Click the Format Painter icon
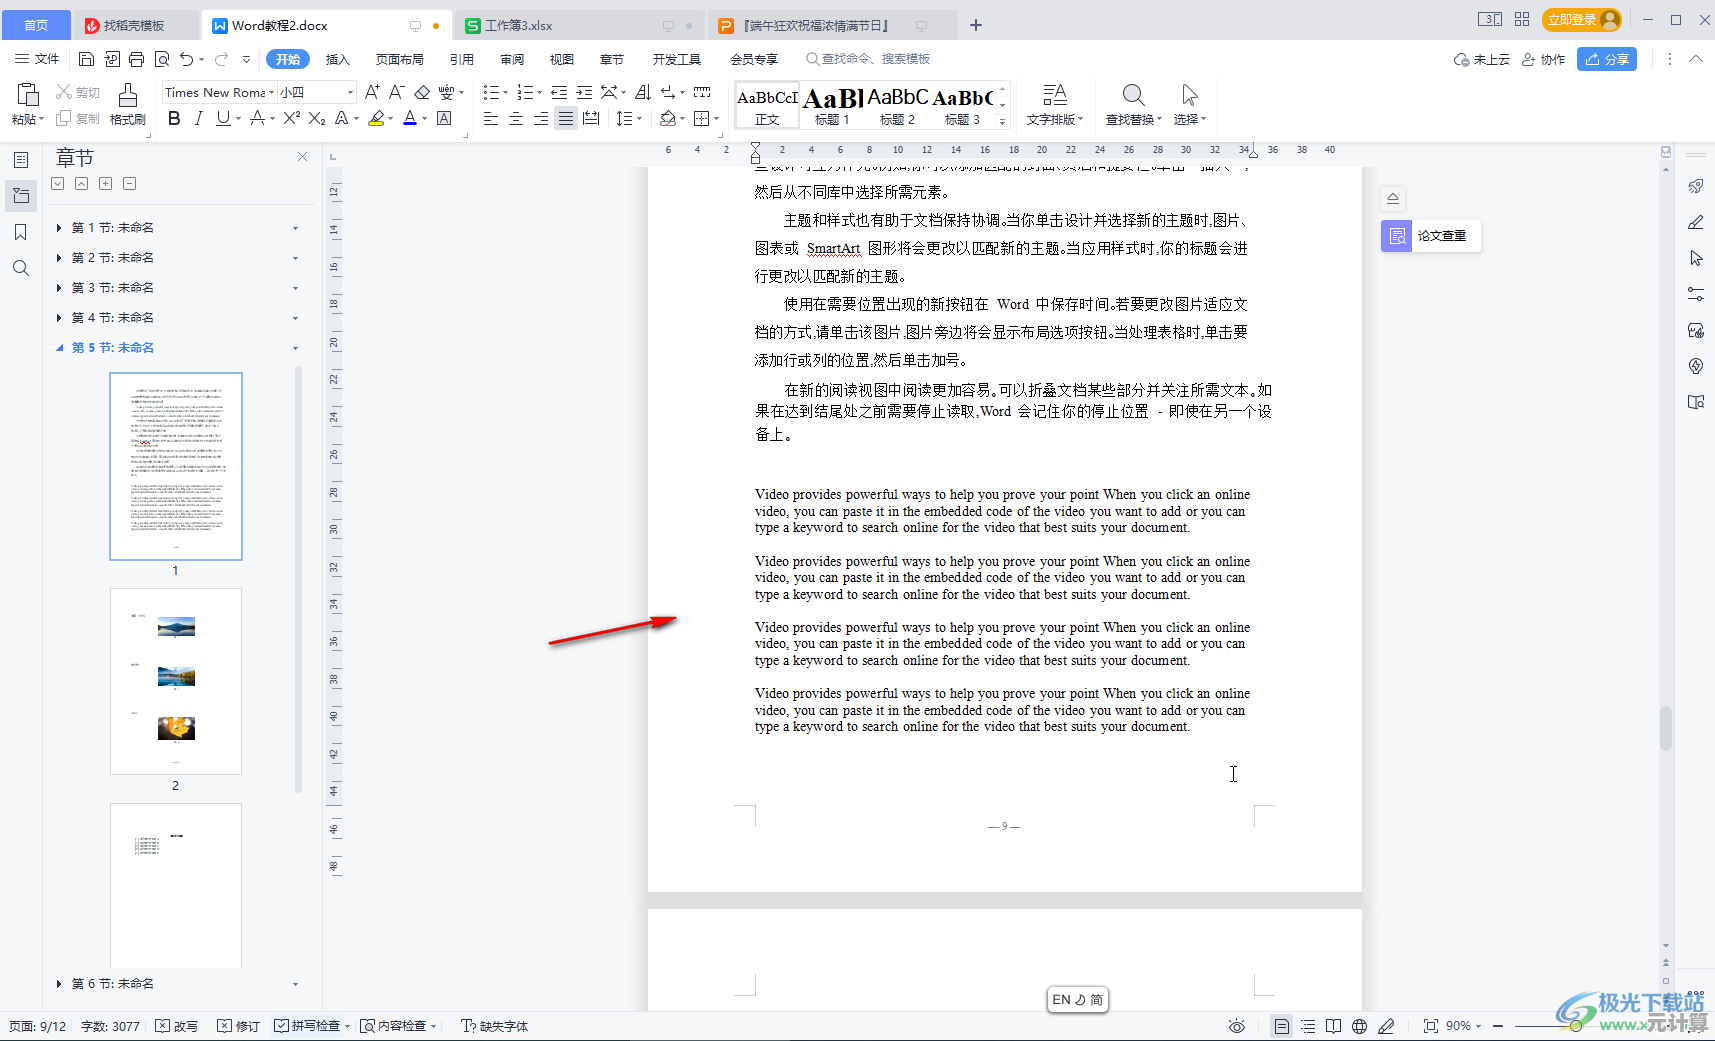1715x1041 pixels. pos(127,103)
